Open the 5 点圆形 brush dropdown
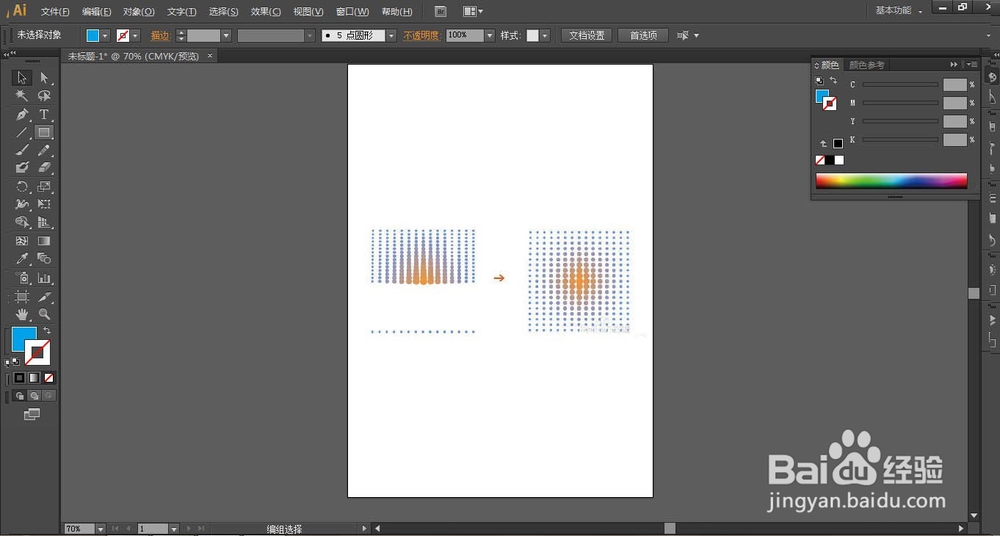 pyautogui.click(x=391, y=36)
